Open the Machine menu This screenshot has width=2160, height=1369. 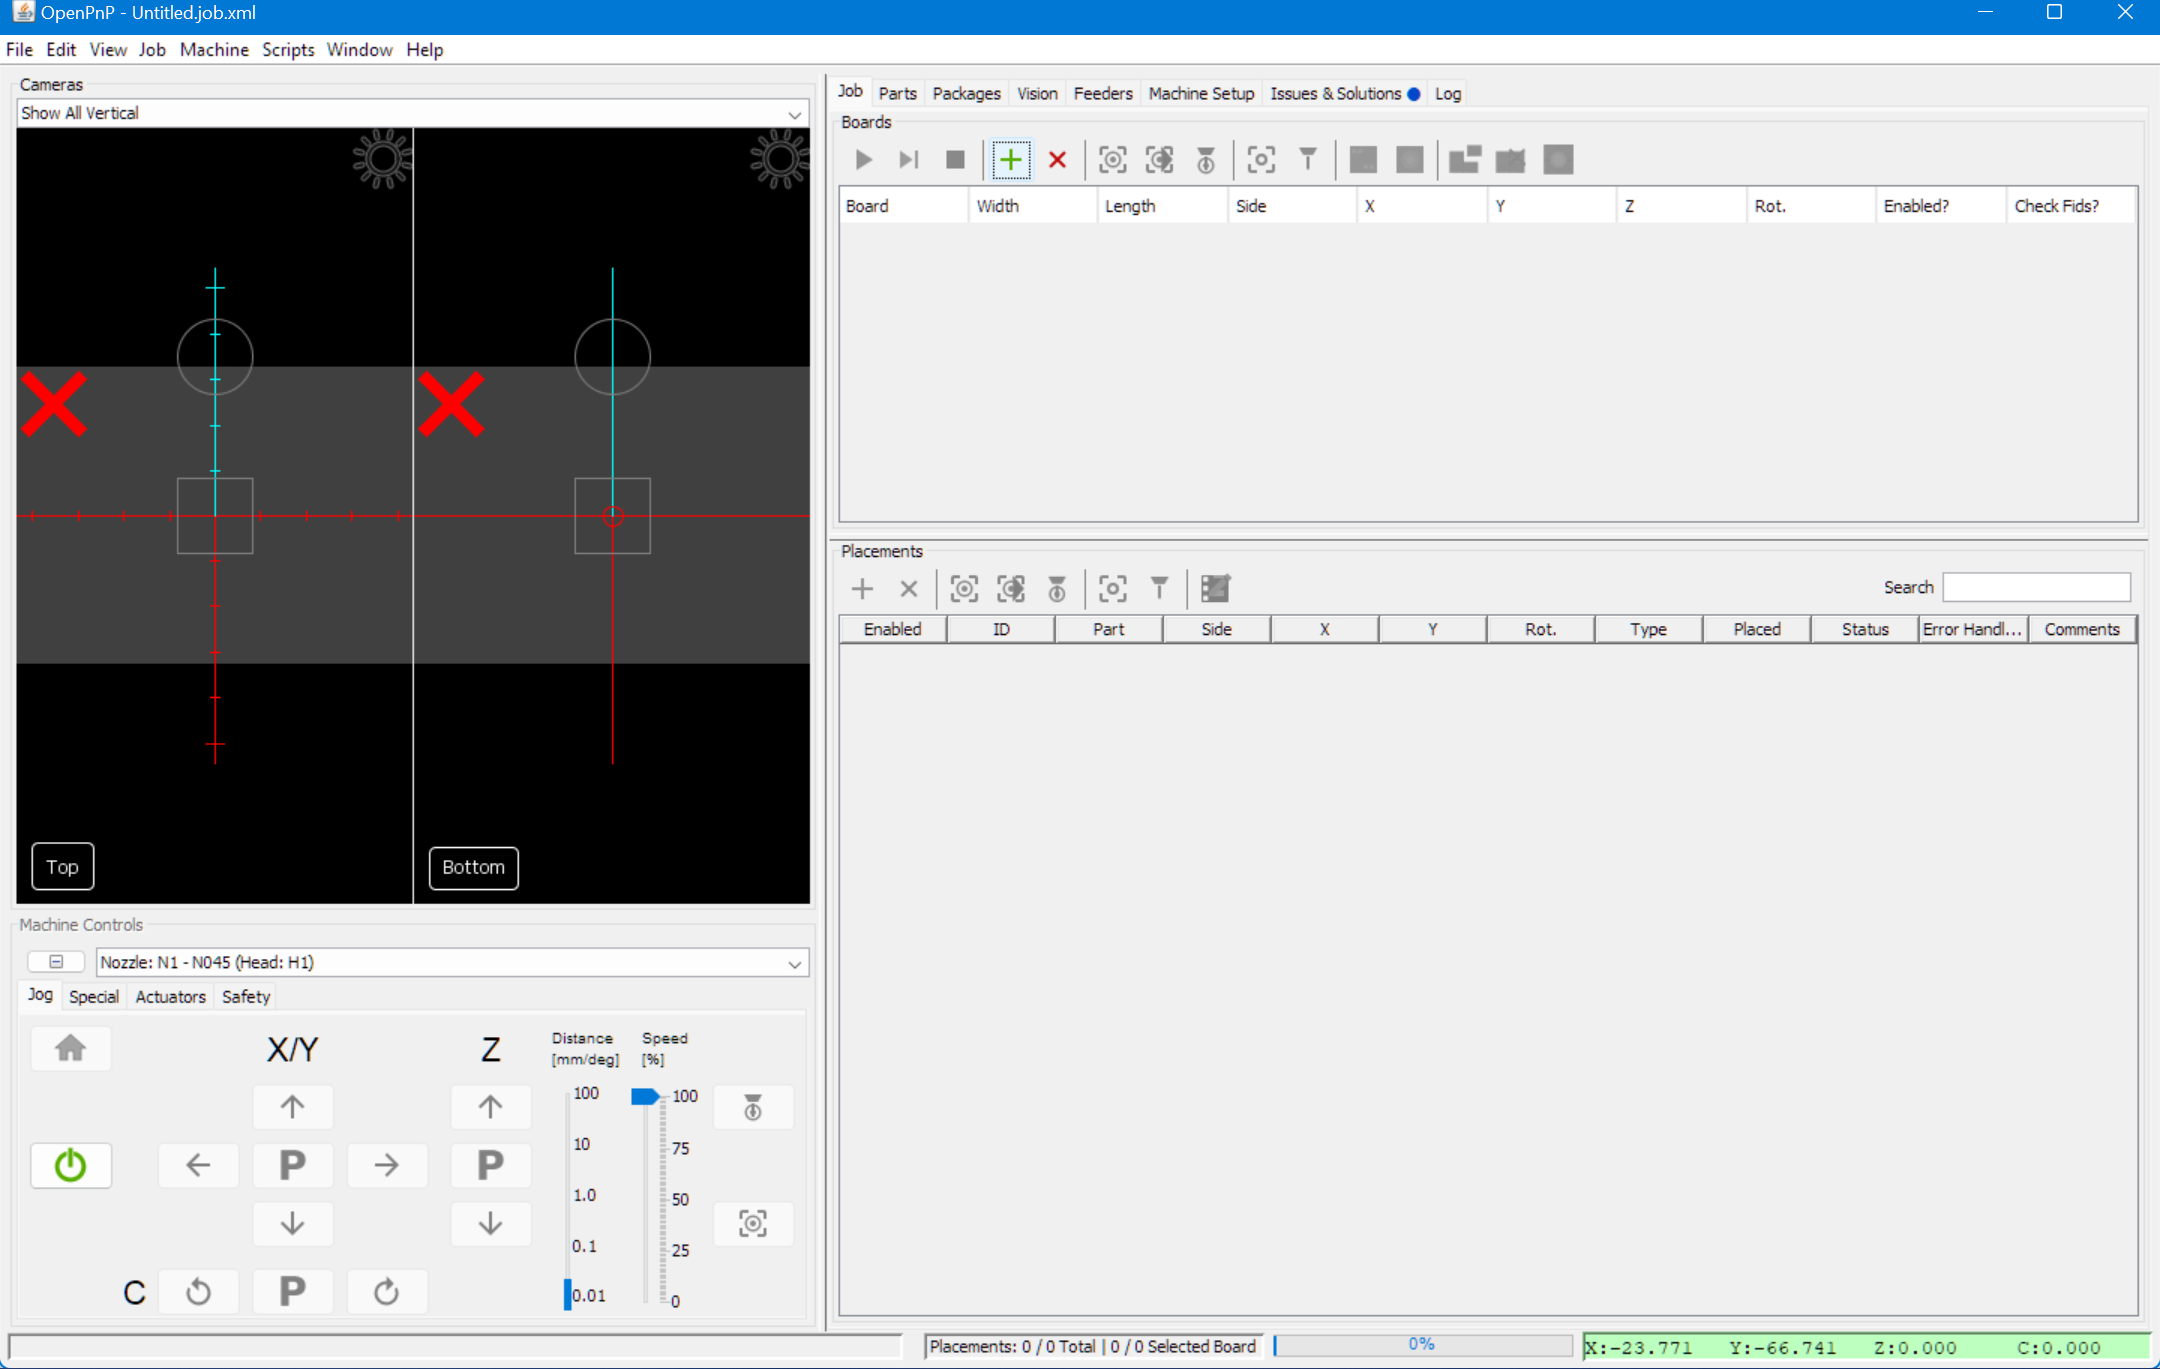pos(214,50)
